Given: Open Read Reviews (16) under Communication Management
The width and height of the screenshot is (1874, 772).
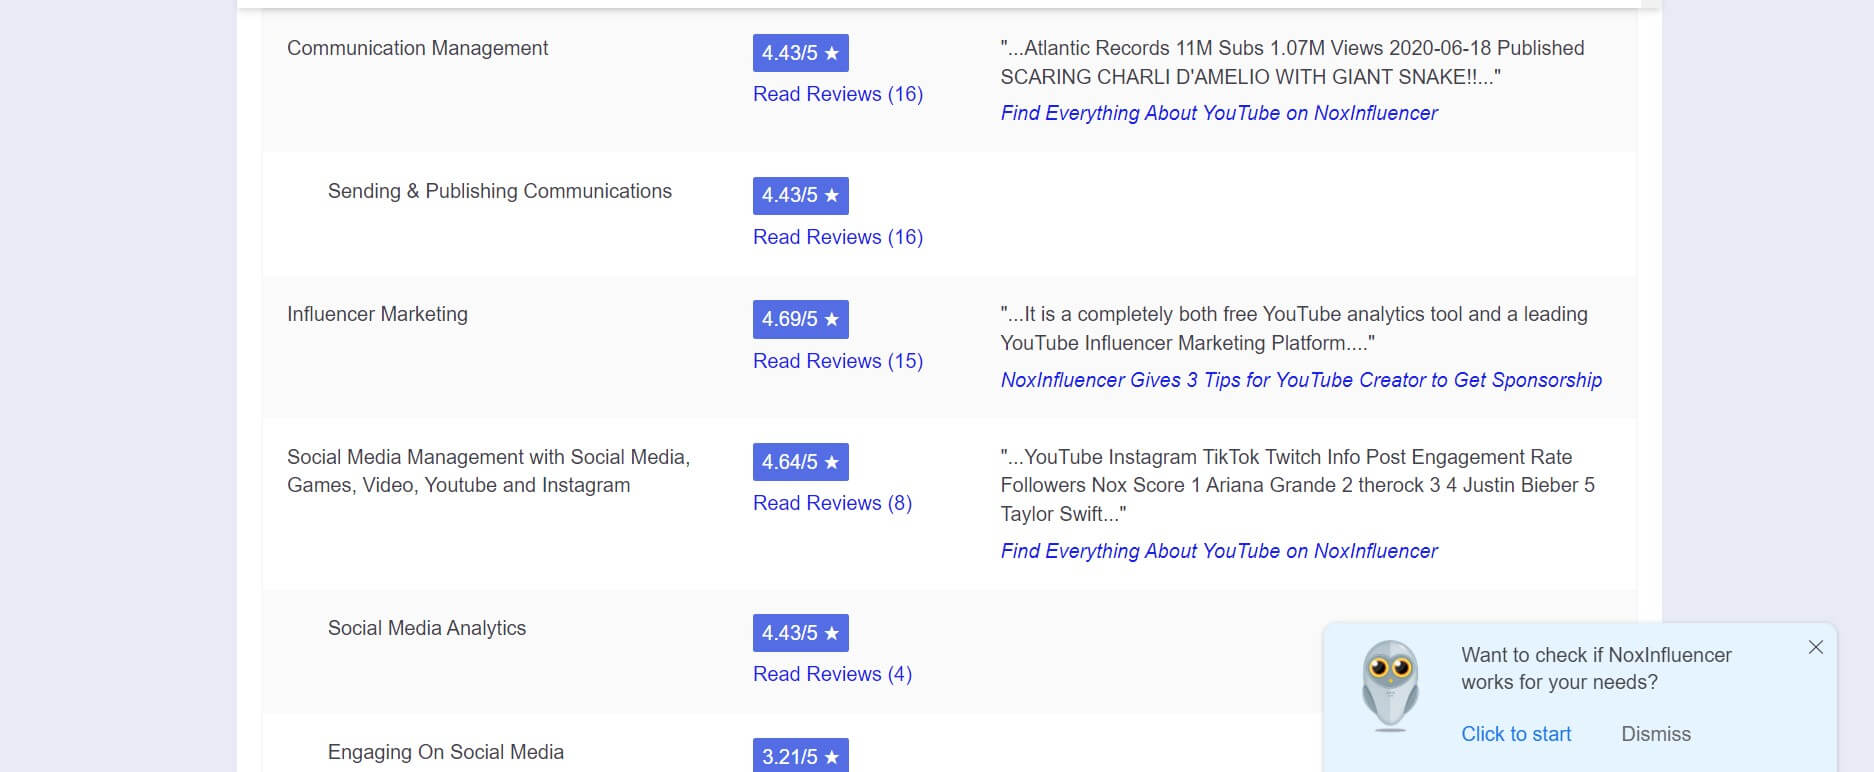Looking at the screenshot, I should [838, 94].
